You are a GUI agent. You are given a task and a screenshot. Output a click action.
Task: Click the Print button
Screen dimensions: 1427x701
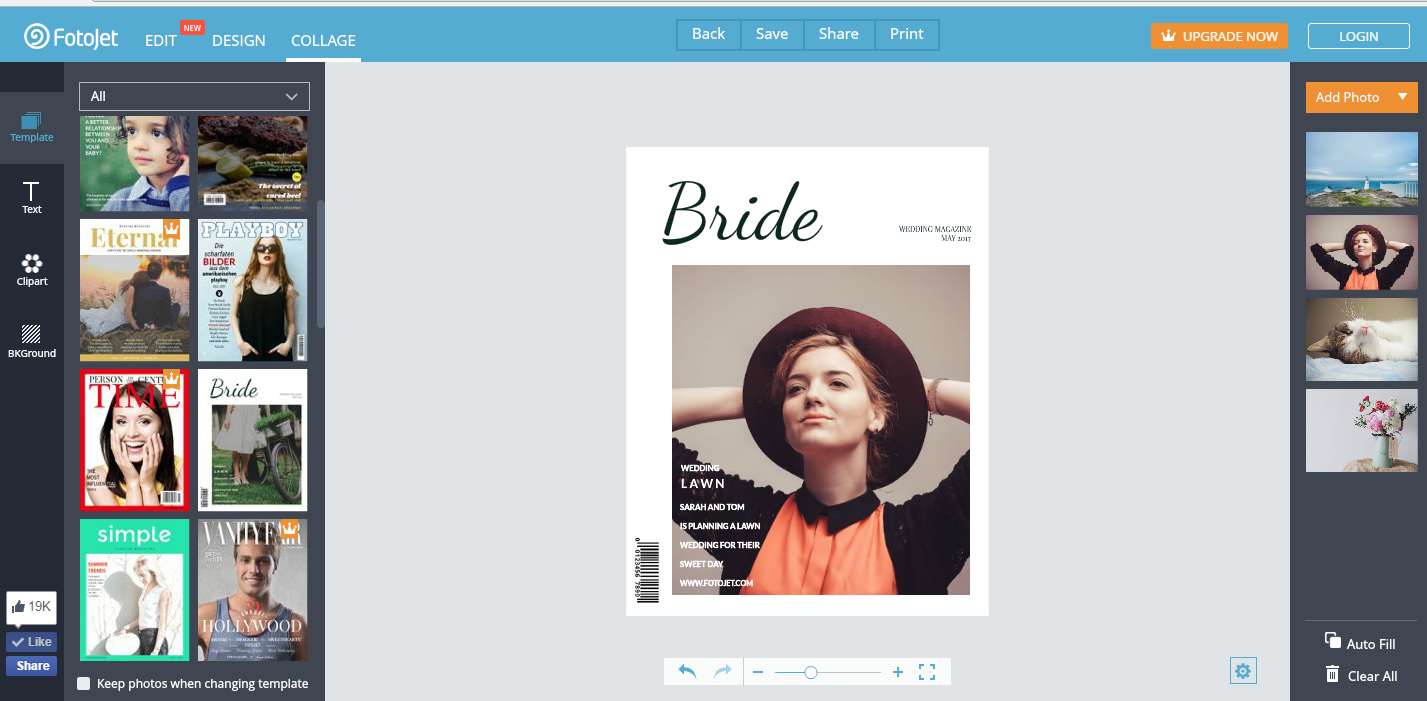coord(907,34)
